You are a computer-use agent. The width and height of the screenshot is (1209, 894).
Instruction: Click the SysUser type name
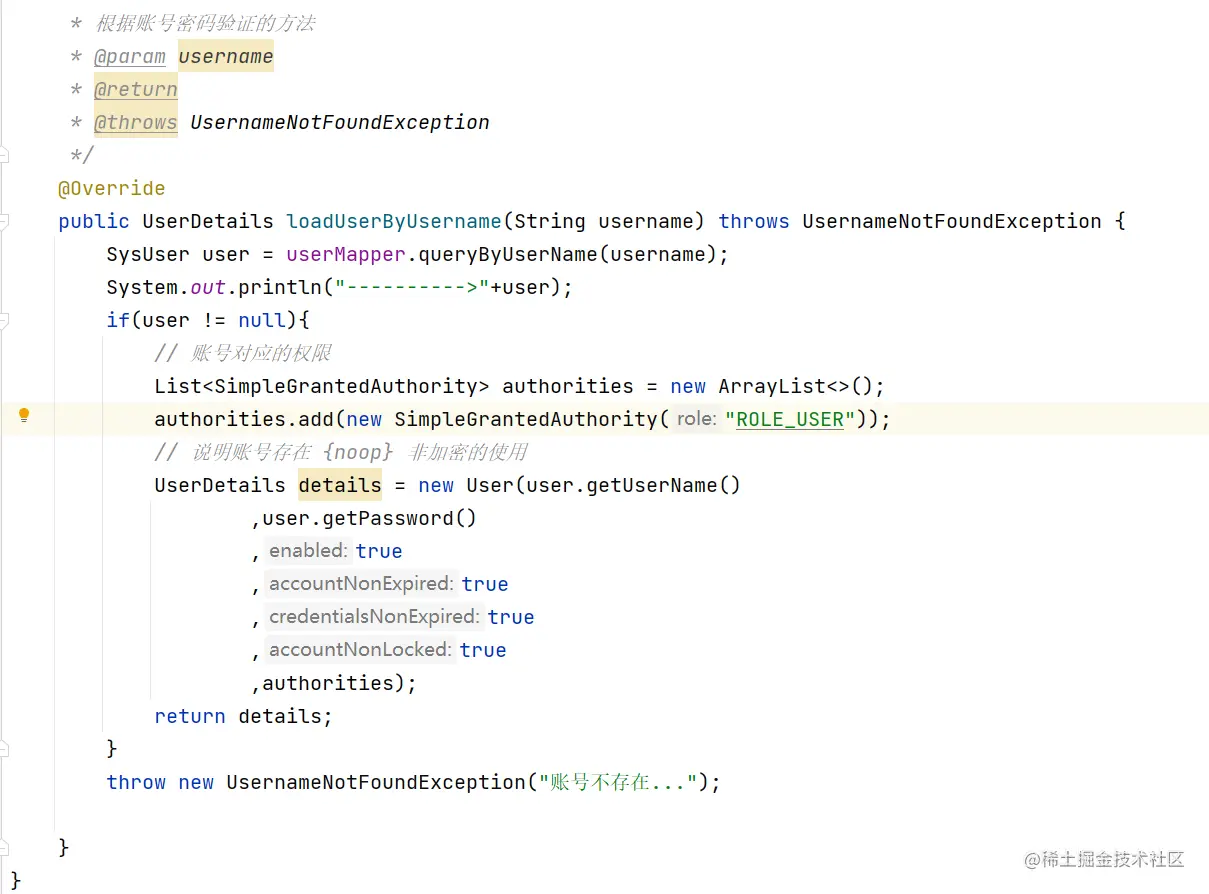point(148,254)
